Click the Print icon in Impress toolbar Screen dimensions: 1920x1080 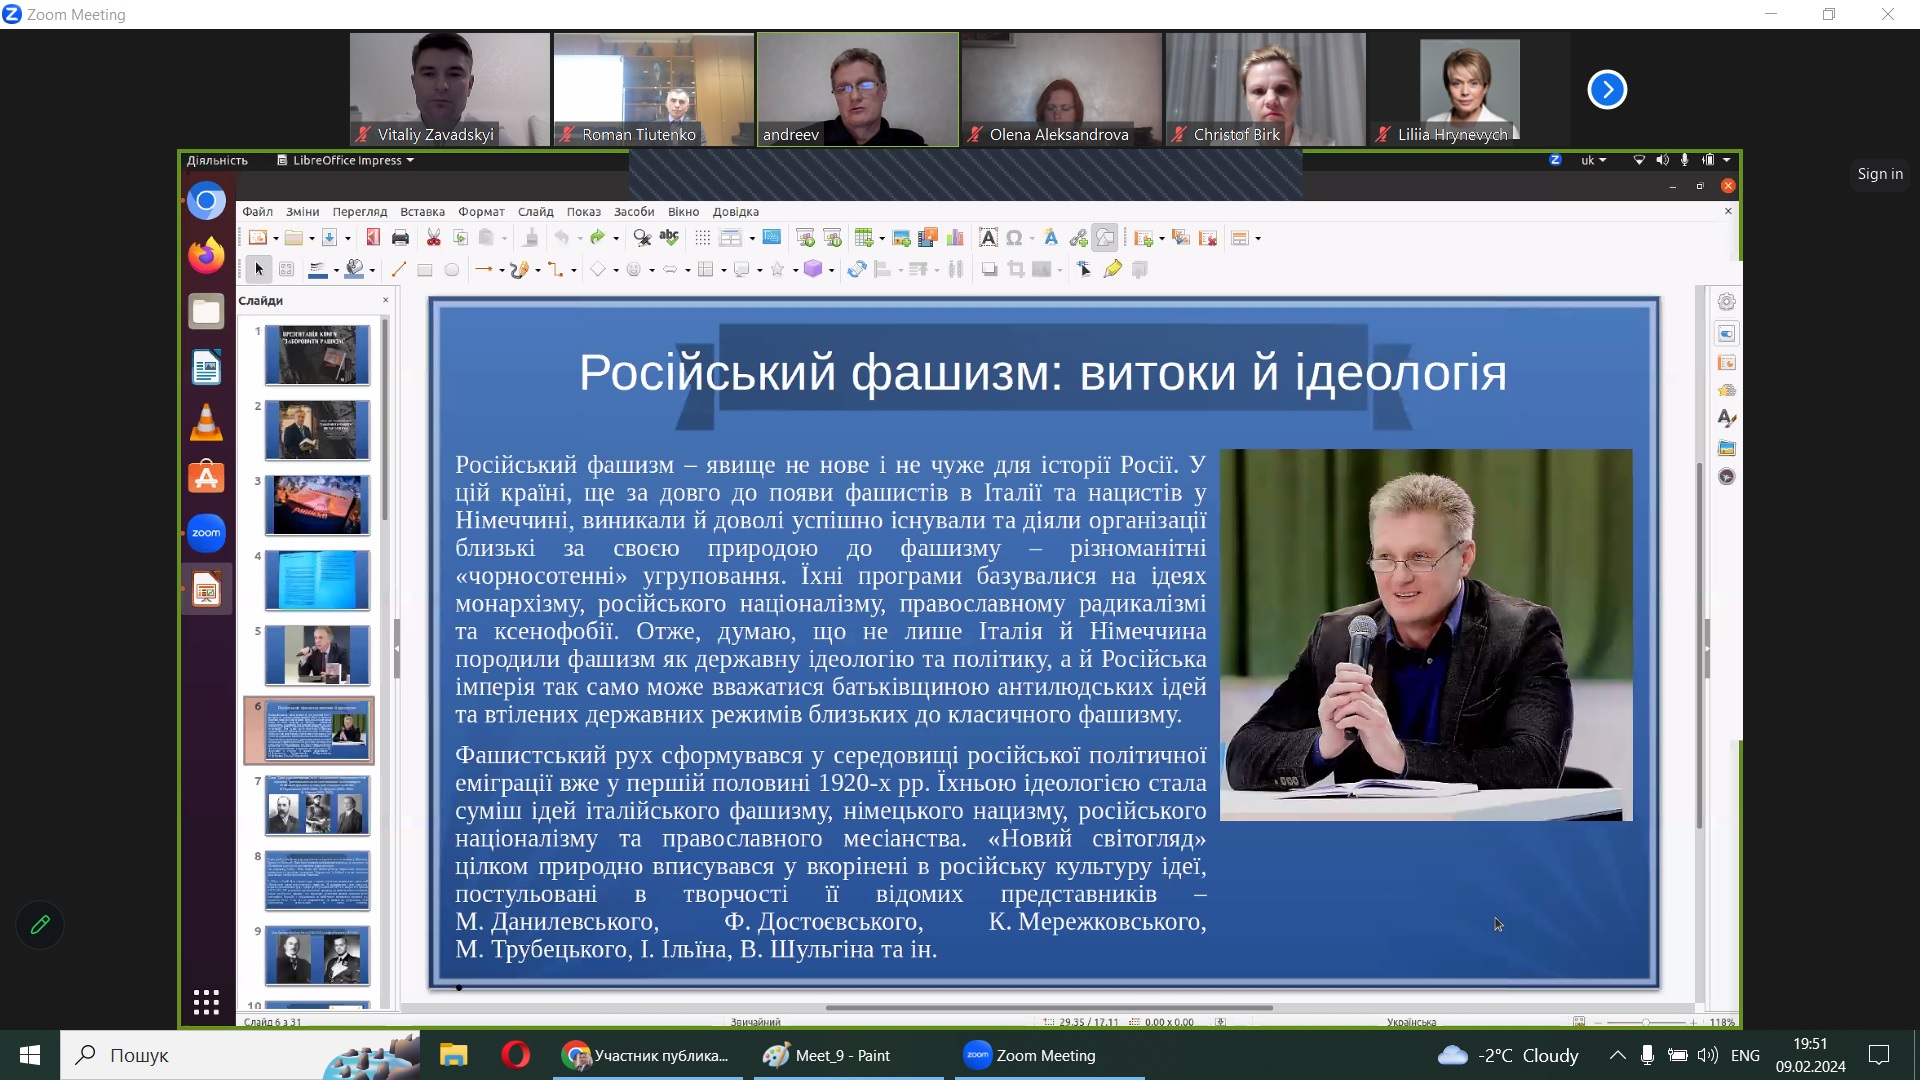pos(400,238)
